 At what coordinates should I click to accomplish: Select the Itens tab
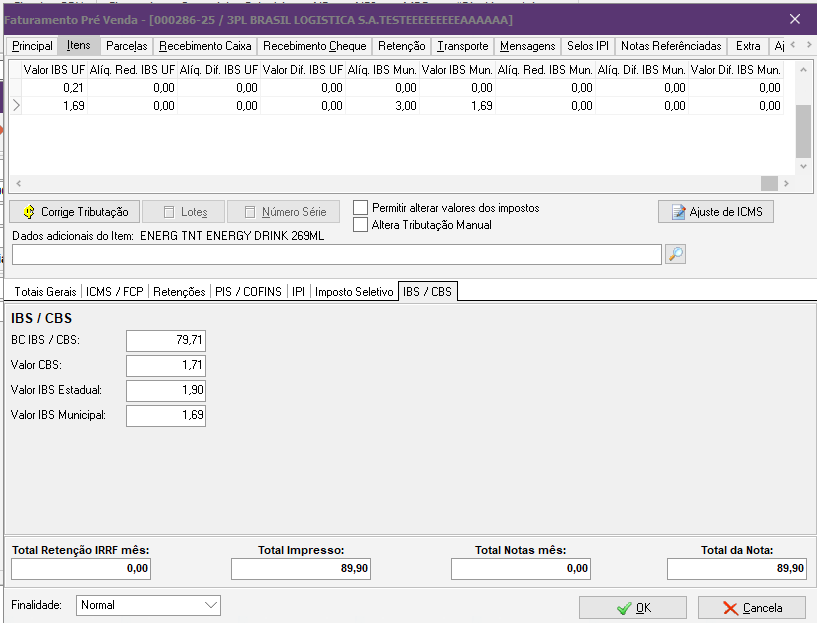[79, 45]
